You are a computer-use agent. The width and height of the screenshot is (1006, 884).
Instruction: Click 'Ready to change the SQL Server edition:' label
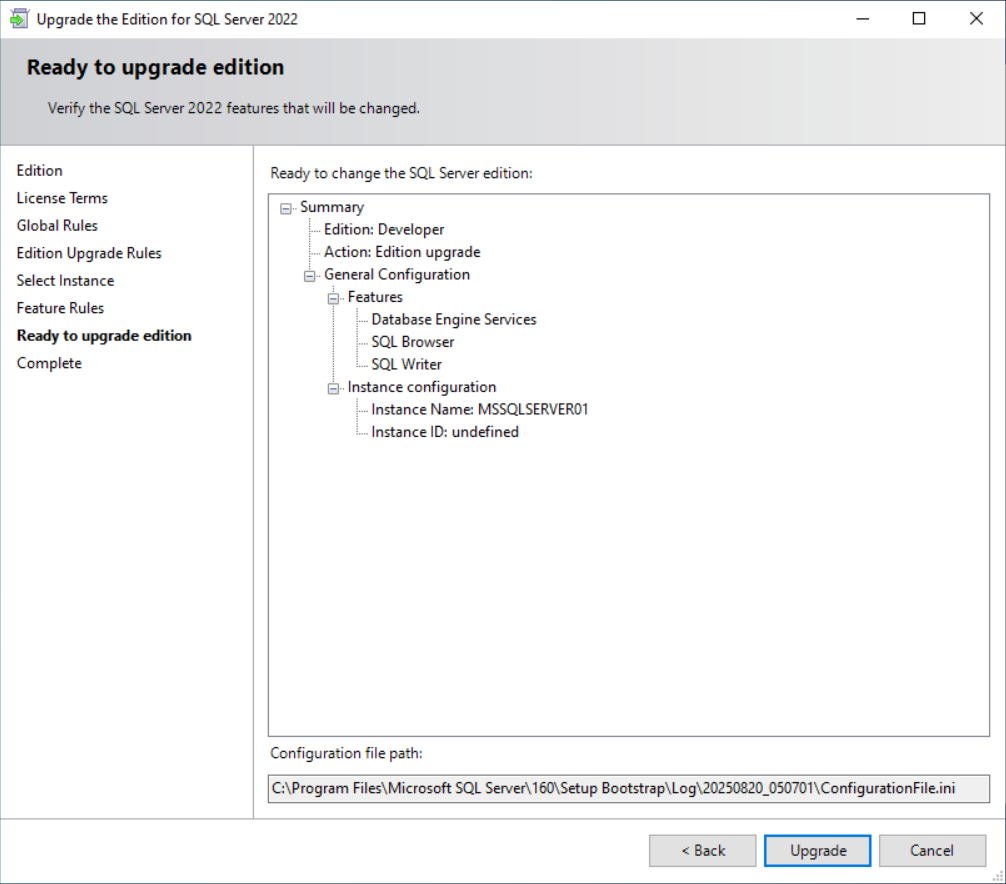pyautogui.click(x=401, y=173)
